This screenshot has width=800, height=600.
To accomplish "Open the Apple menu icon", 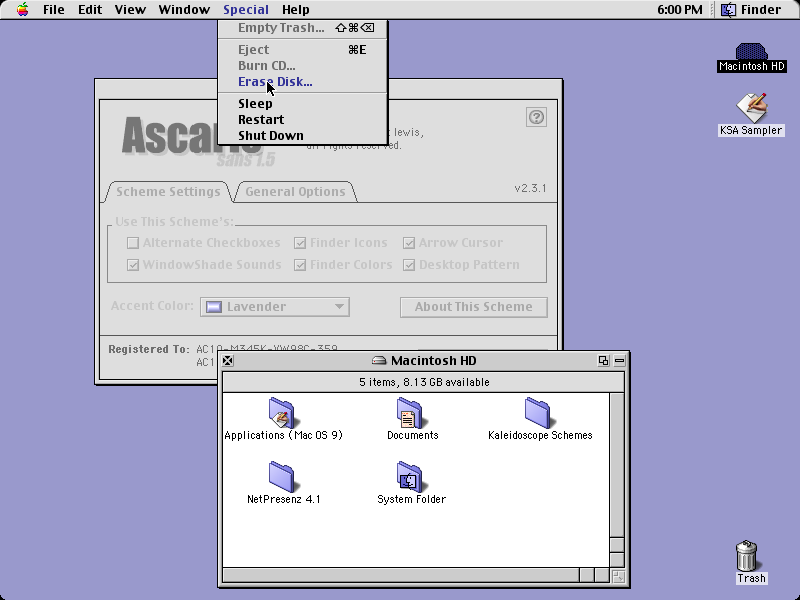I will (x=22, y=9).
